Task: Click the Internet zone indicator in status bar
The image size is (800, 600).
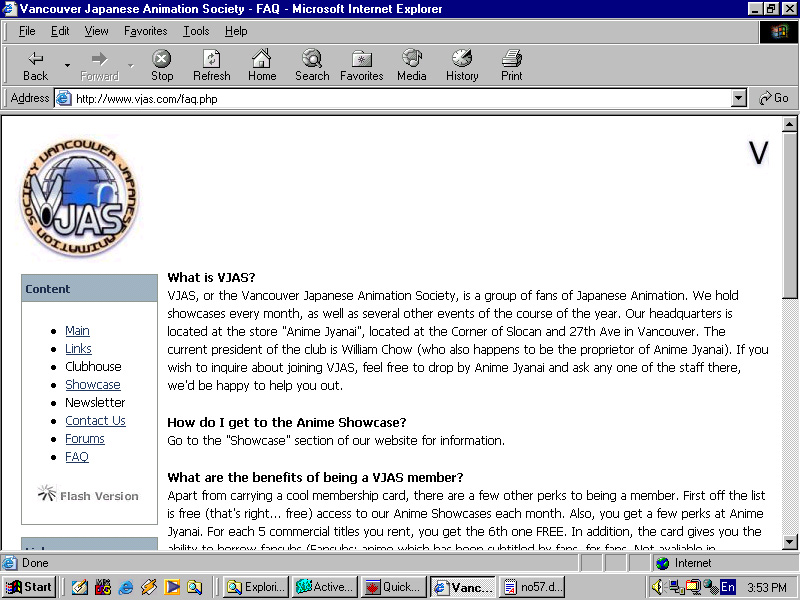Action: (684, 563)
